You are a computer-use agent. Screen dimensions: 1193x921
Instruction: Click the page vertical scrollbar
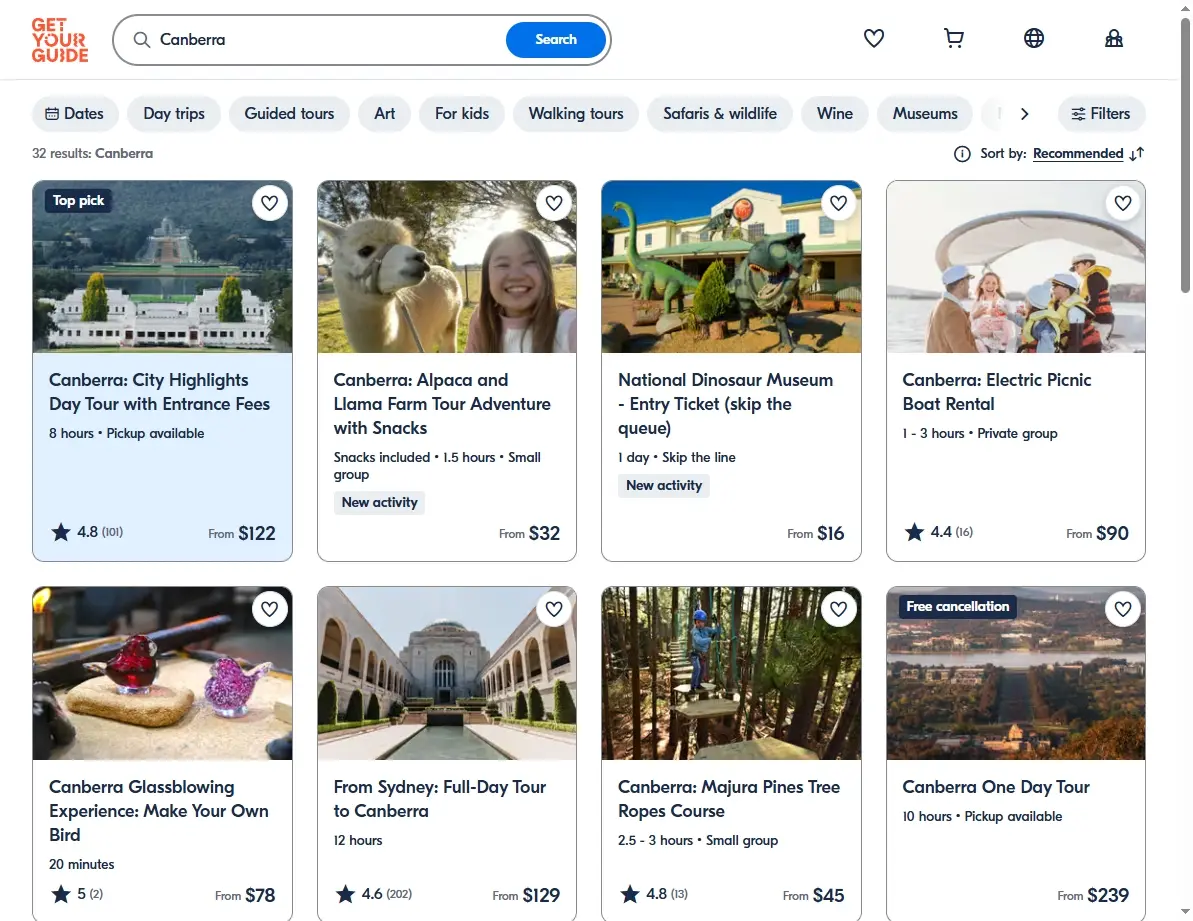[1185, 156]
